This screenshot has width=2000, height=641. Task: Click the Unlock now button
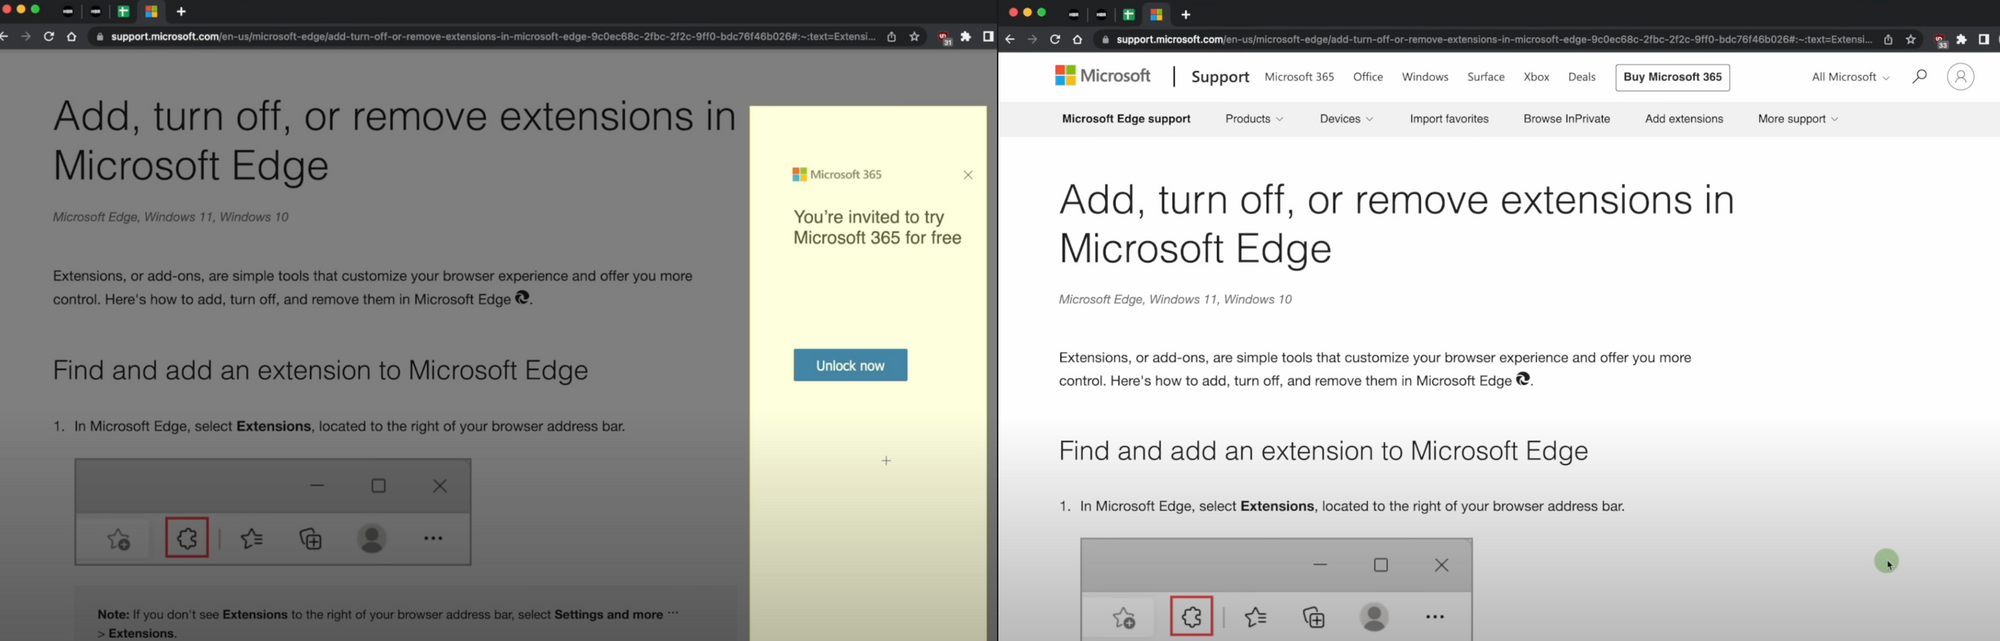(850, 365)
